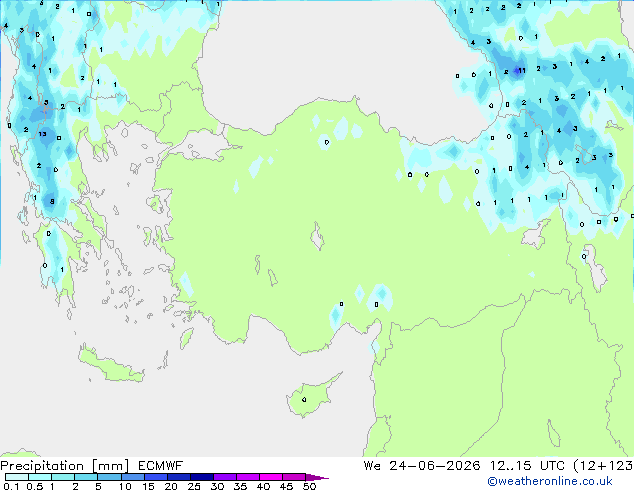Viewport: 634px width, 490px height.
Task: Select the 35–40 mm legend color swatch
Action: [x=247, y=477]
